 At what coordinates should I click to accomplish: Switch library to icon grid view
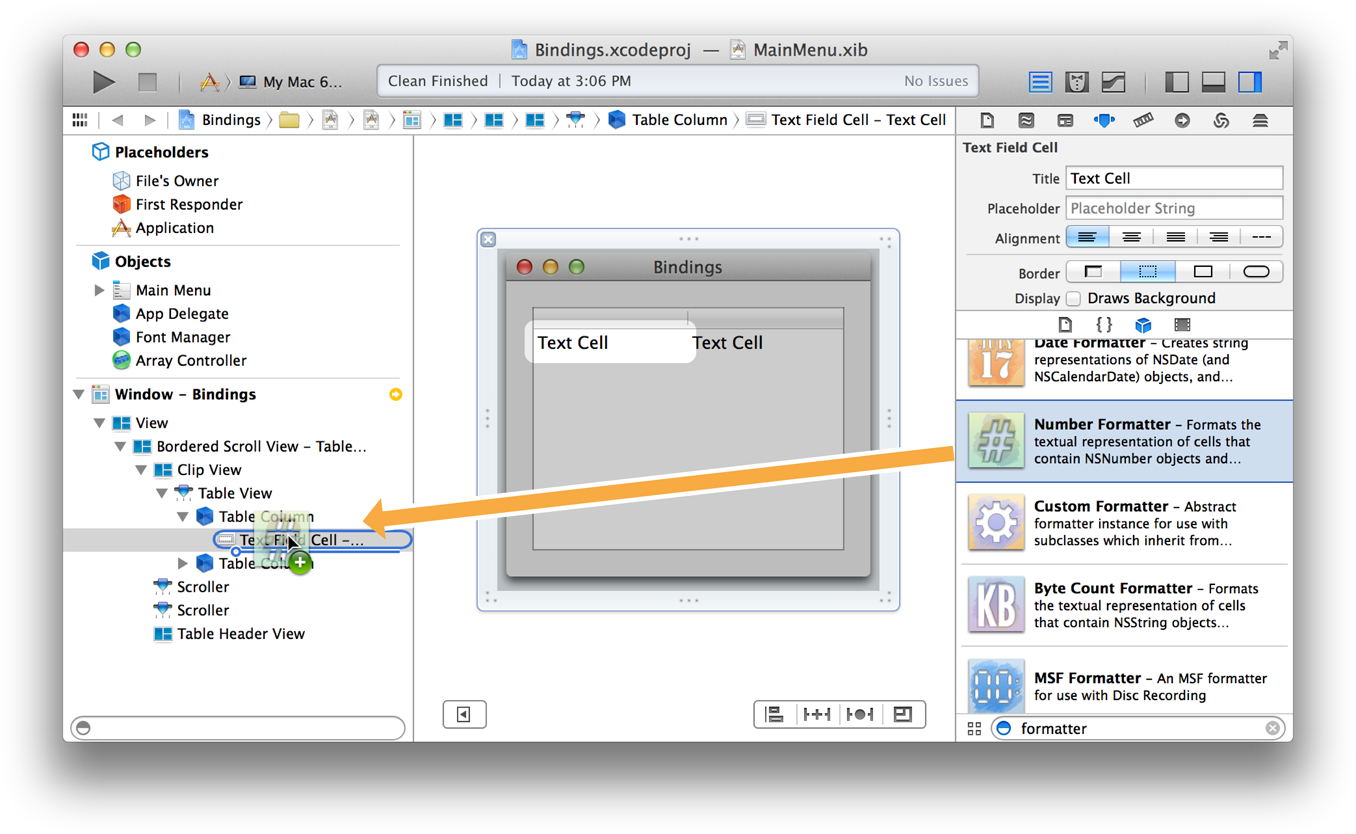(974, 729)
